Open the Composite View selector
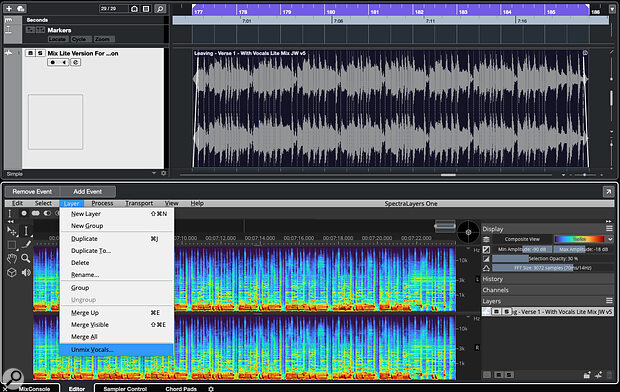 pos(522,239)
